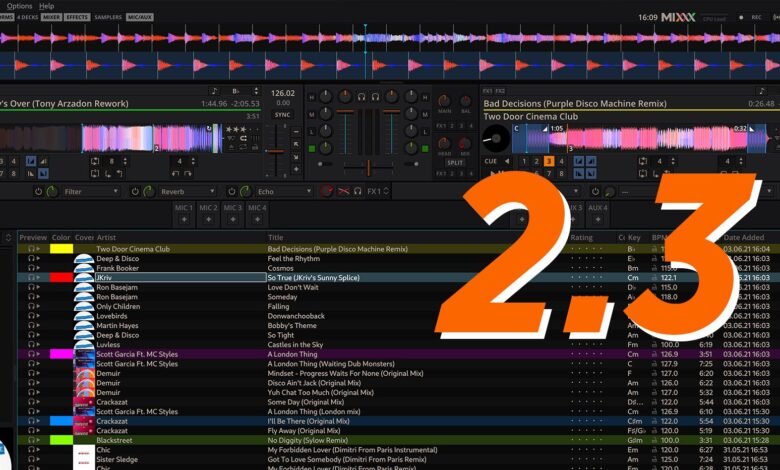The height and width of the screenshot is (470, 780).
Task: Click right deck reverse arrow icon
Action: tap(507, 161)
